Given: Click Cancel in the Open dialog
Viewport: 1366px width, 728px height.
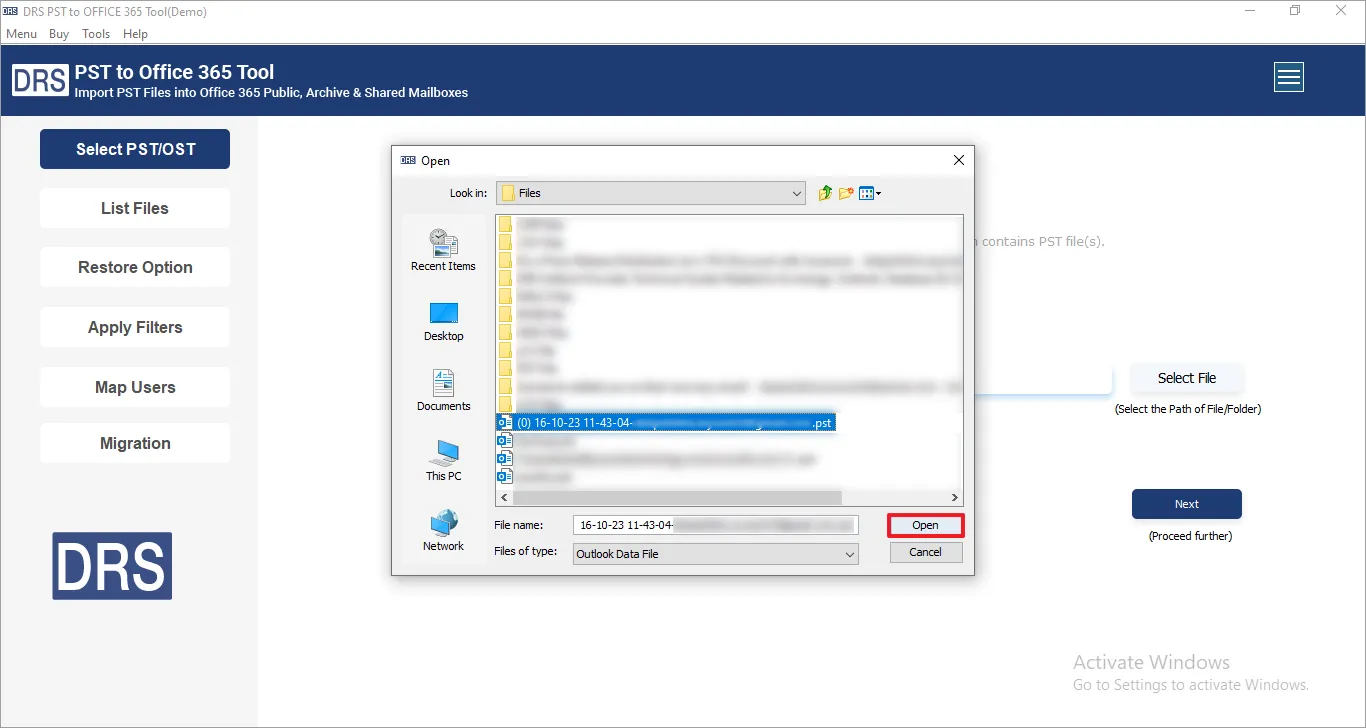Looking at the screenshot, I should point(925,552).
